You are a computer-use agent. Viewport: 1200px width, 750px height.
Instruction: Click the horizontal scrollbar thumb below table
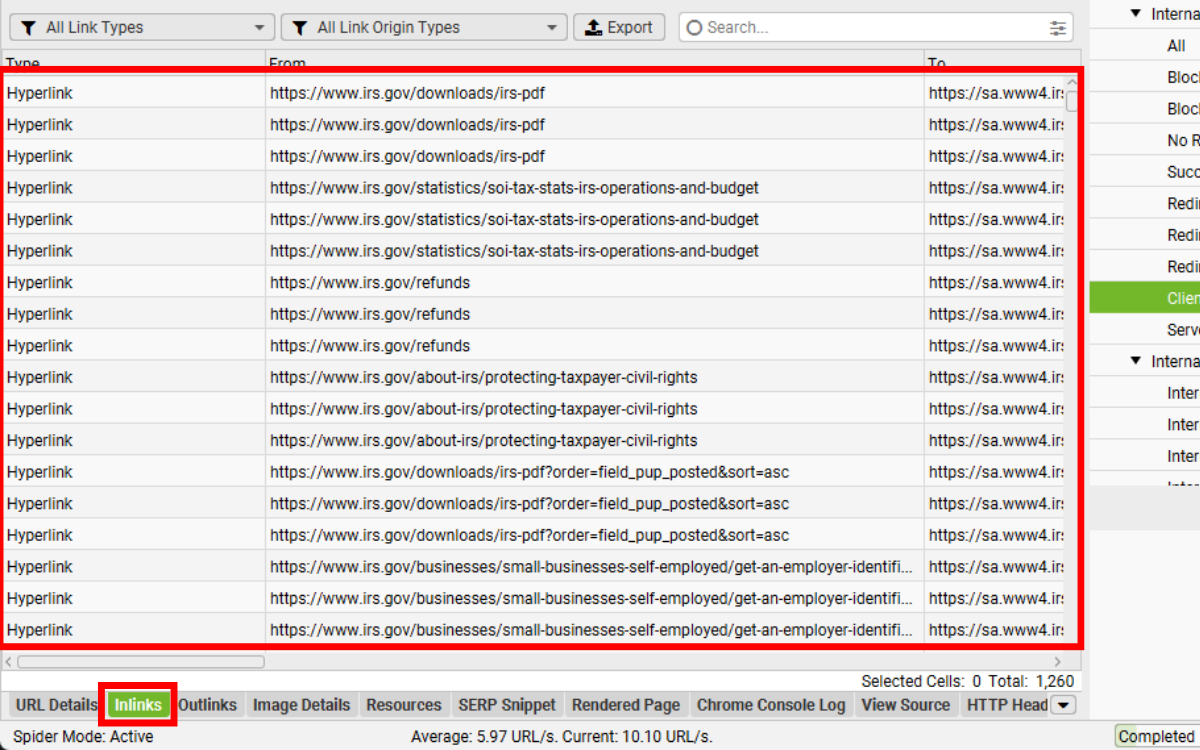click(140, 662)
